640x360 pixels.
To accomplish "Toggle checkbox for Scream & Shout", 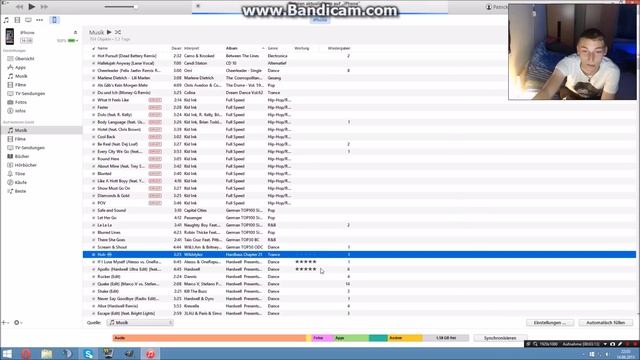I will pos(93,247).
